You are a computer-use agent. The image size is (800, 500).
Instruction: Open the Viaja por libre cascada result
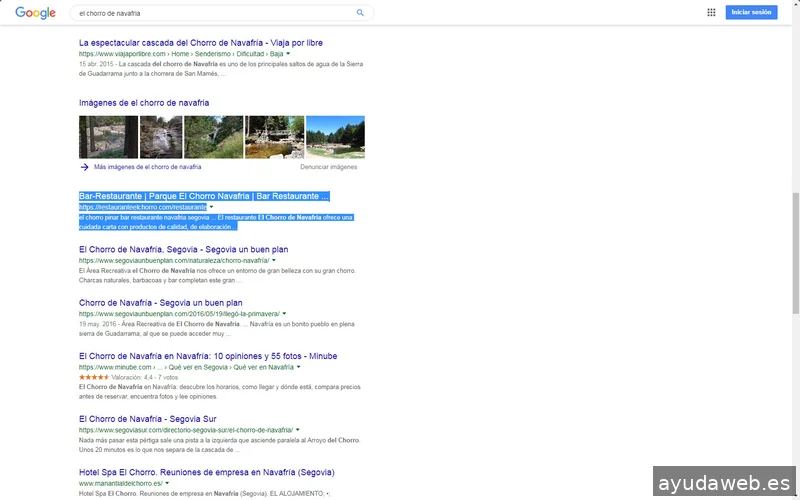click(x=200, y=43)
